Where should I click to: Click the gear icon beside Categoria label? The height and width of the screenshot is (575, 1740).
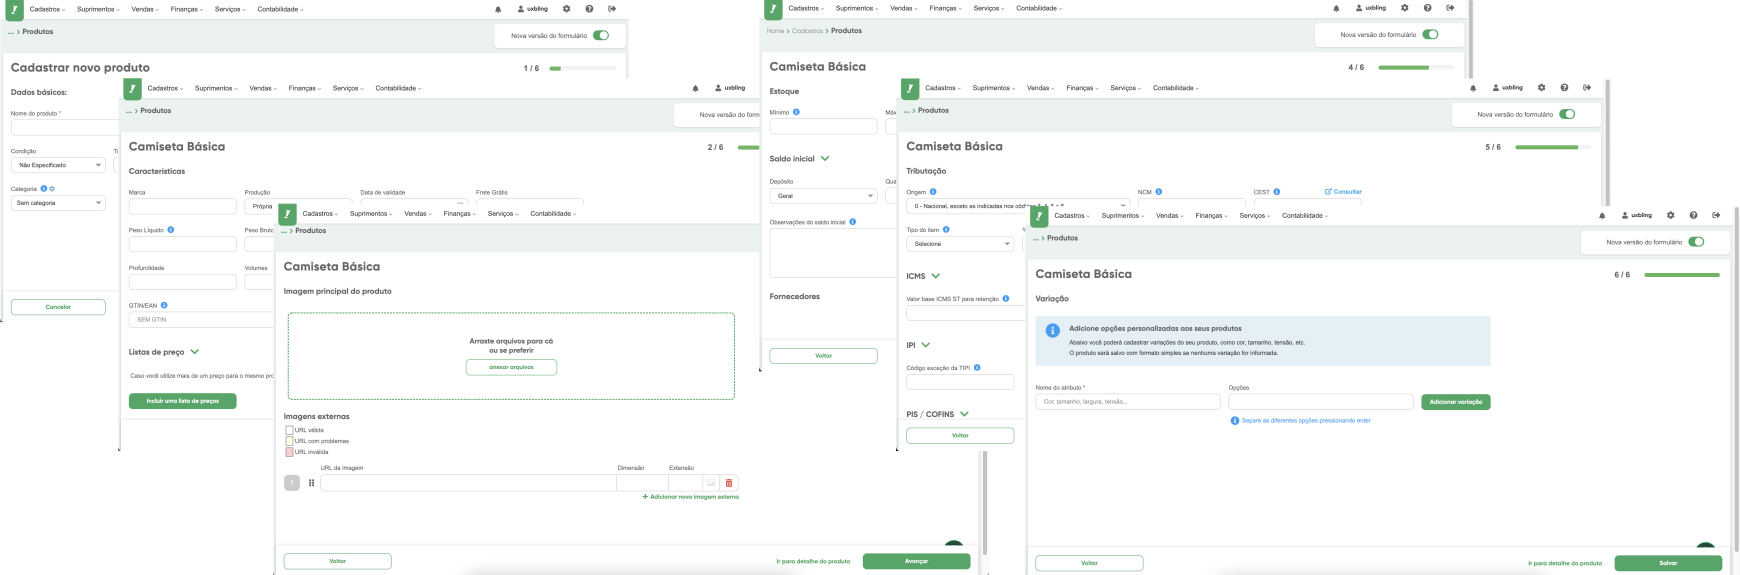click(x=52, y=188)
